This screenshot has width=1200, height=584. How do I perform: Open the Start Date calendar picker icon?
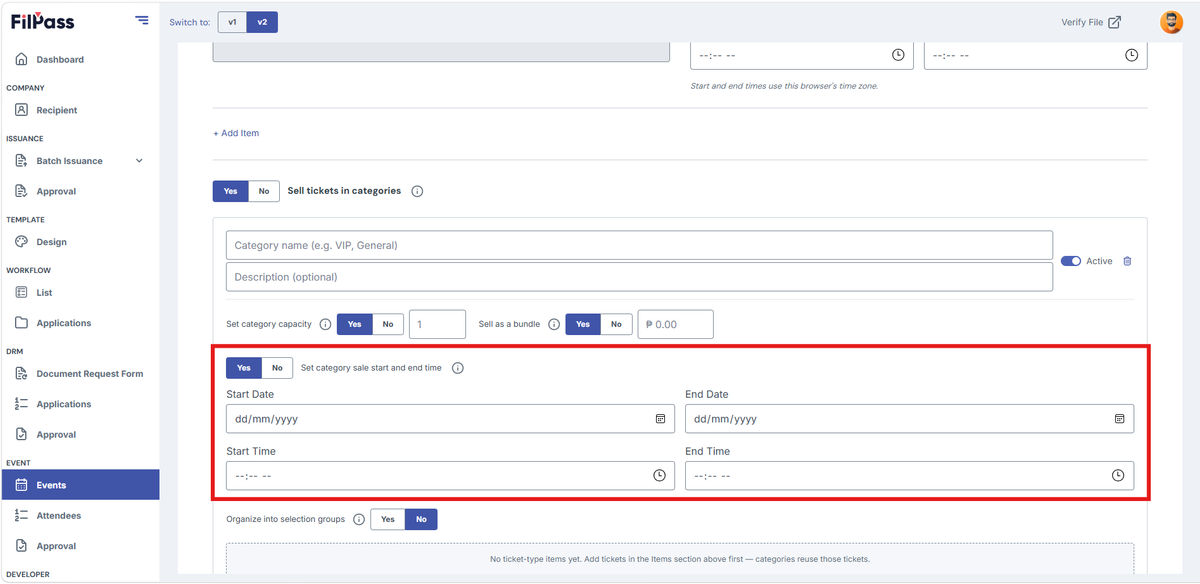pos(660,419)
